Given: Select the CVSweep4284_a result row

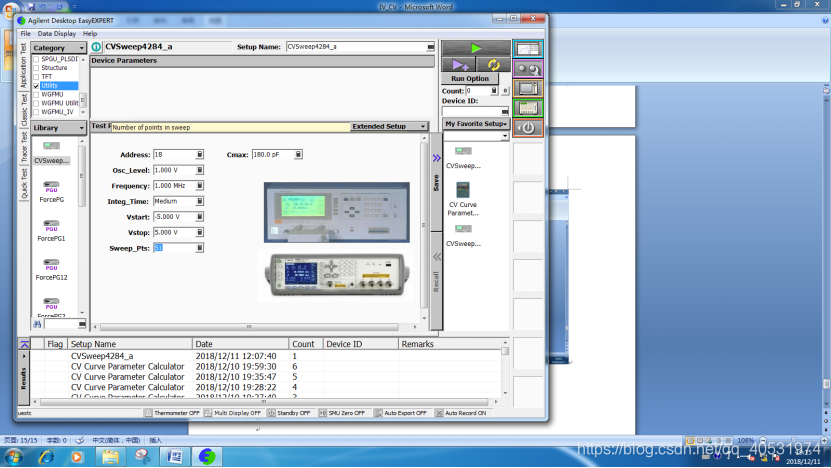Looking at the screenshot, I should point(268,356).
